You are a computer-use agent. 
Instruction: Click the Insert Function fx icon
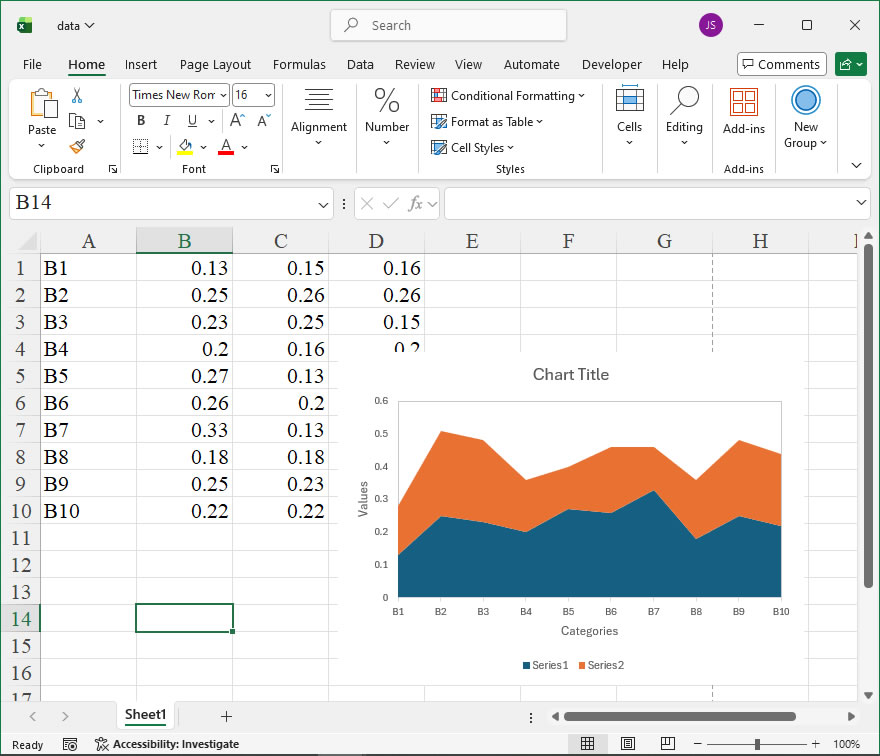(x=415, y=204)
